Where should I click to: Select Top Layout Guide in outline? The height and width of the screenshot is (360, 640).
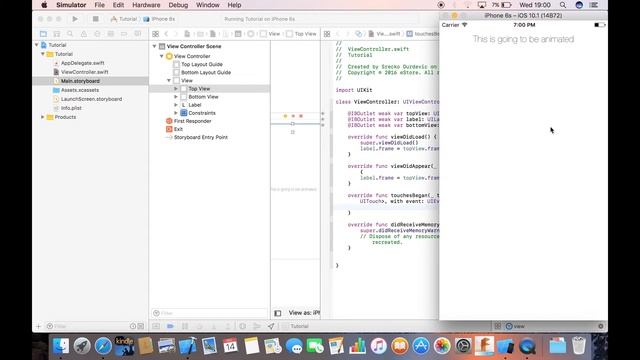click(202, 64)
